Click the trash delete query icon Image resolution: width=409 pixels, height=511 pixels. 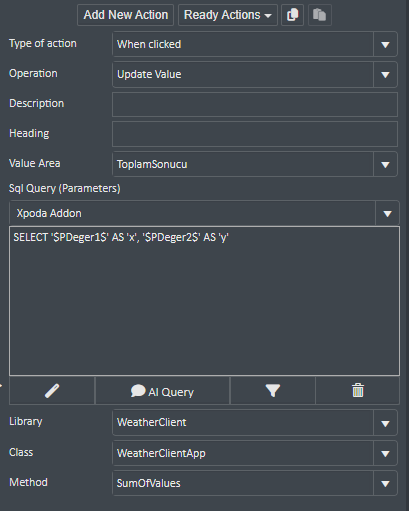click(x=358, y=391)
